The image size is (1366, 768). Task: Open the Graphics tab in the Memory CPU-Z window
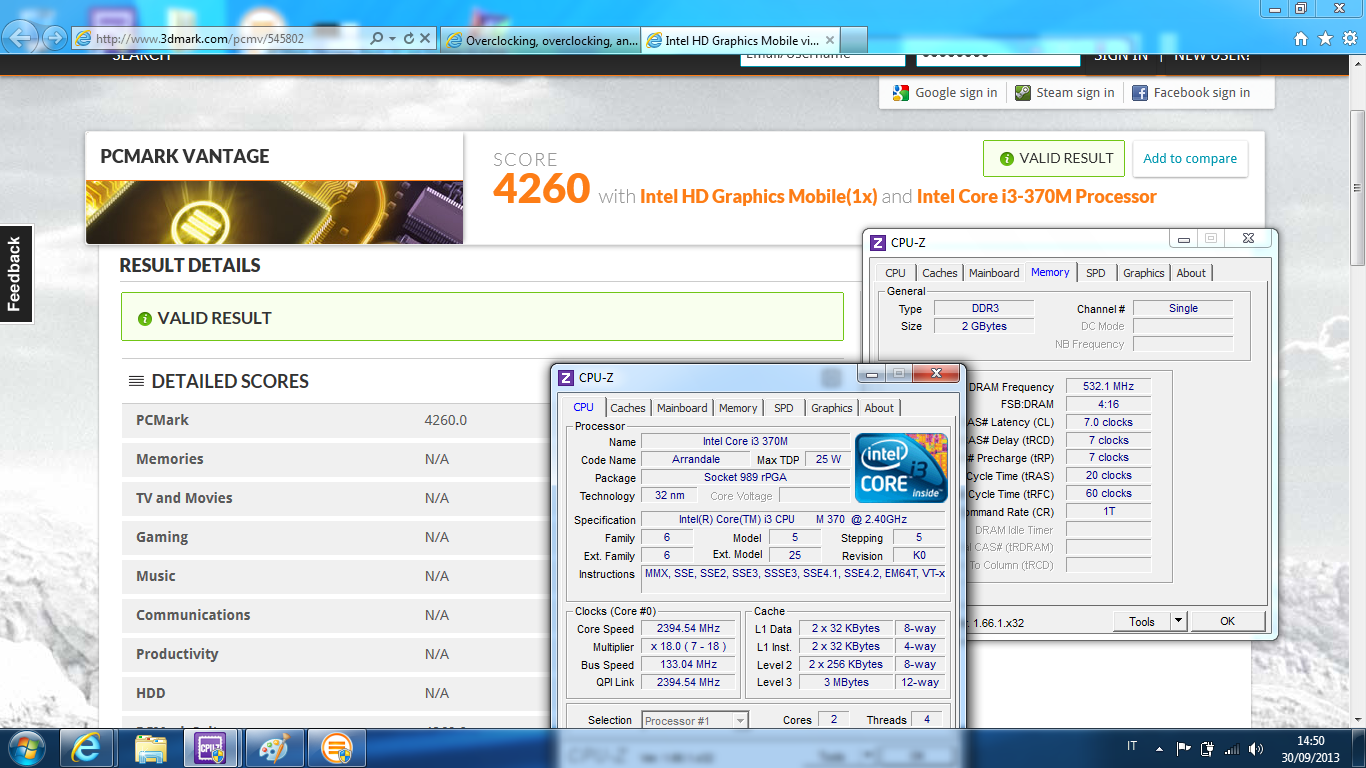pos(1144,273)
